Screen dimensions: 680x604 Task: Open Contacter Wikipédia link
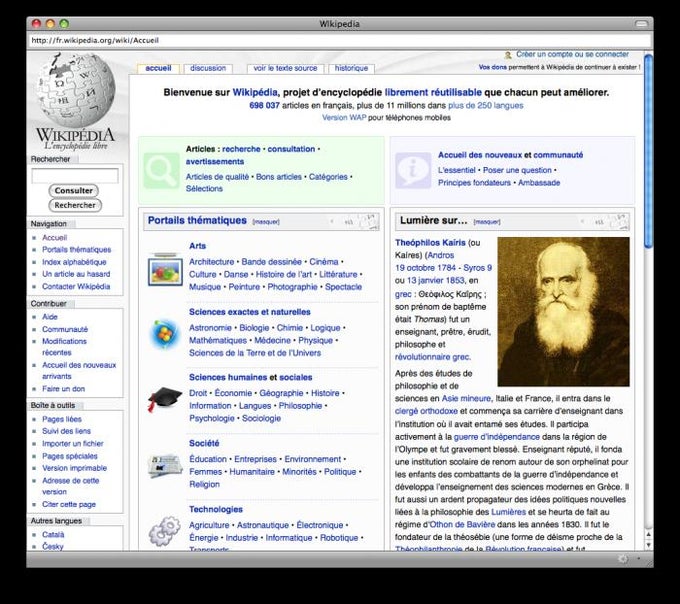(76, 286)
